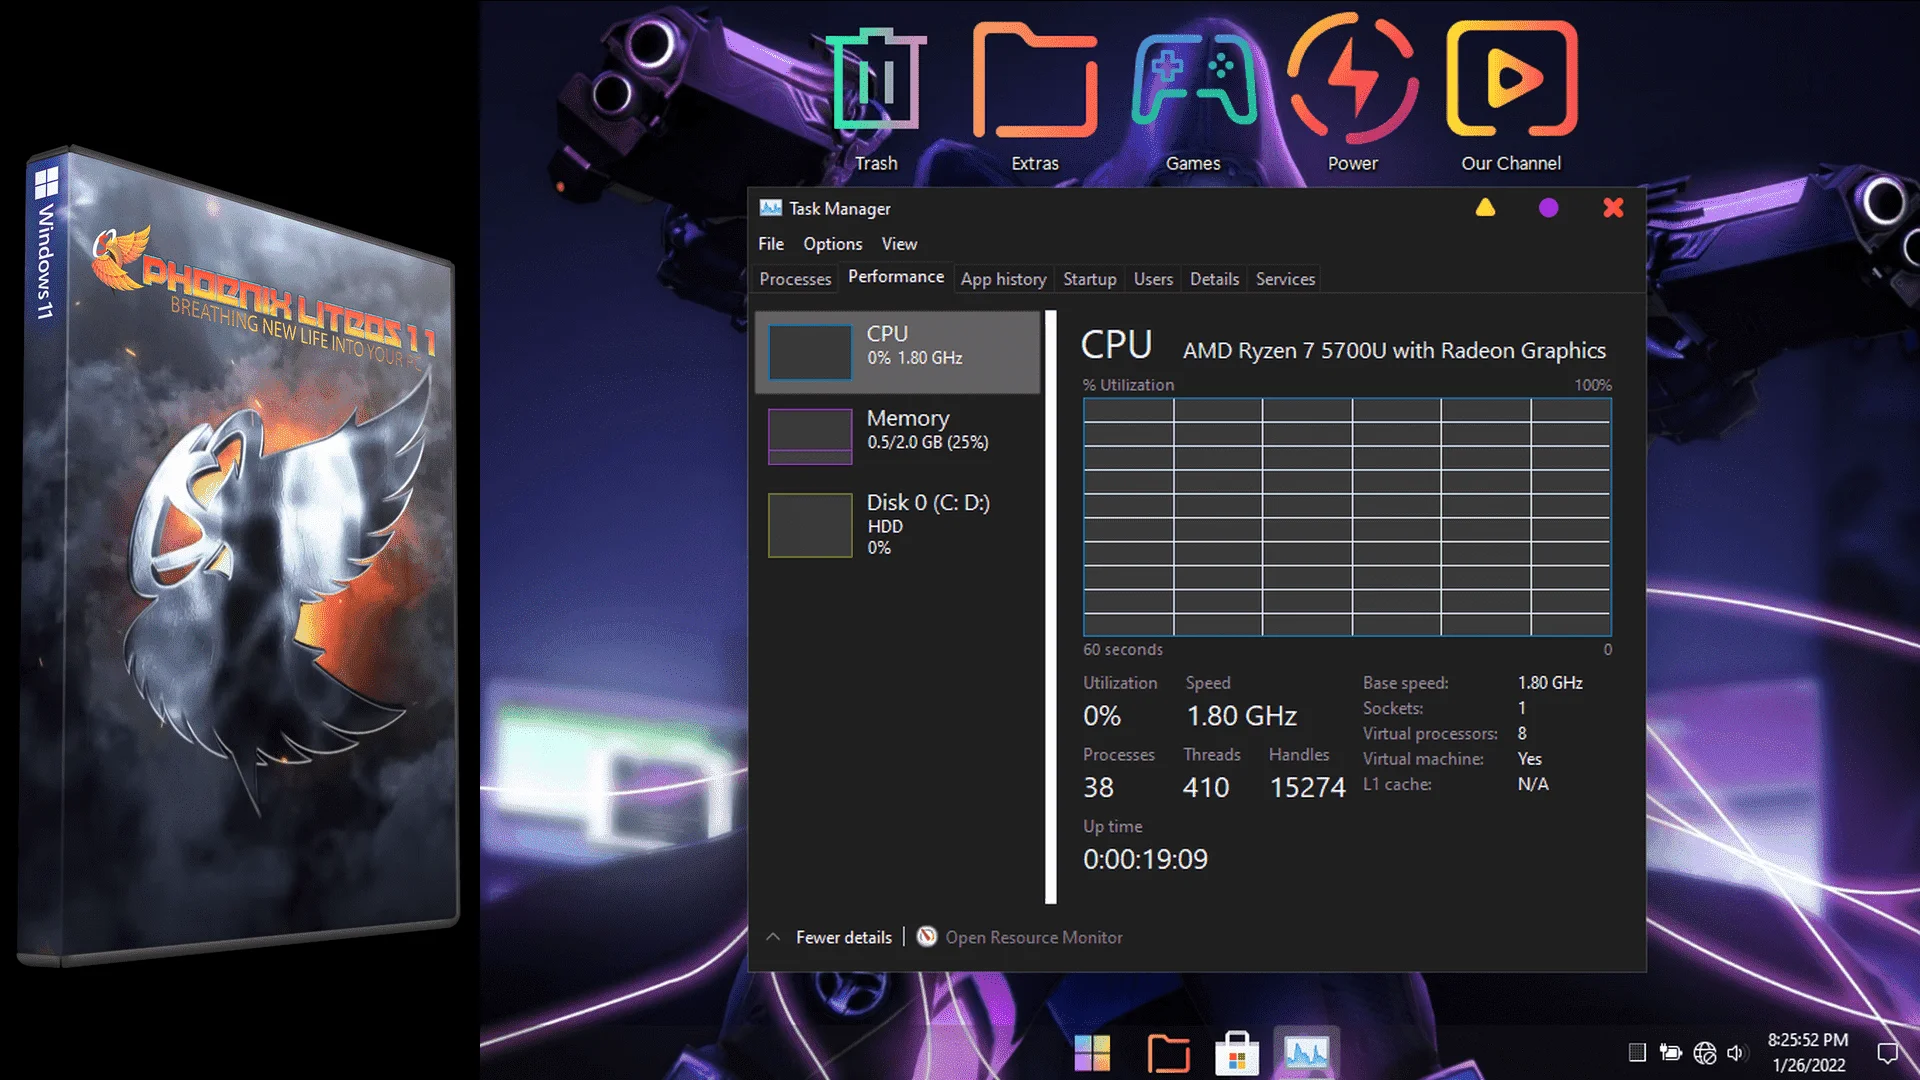Click the Disk 0 mini graph thumbnail
1920x1080 pixels.
(x=810, y=525)
